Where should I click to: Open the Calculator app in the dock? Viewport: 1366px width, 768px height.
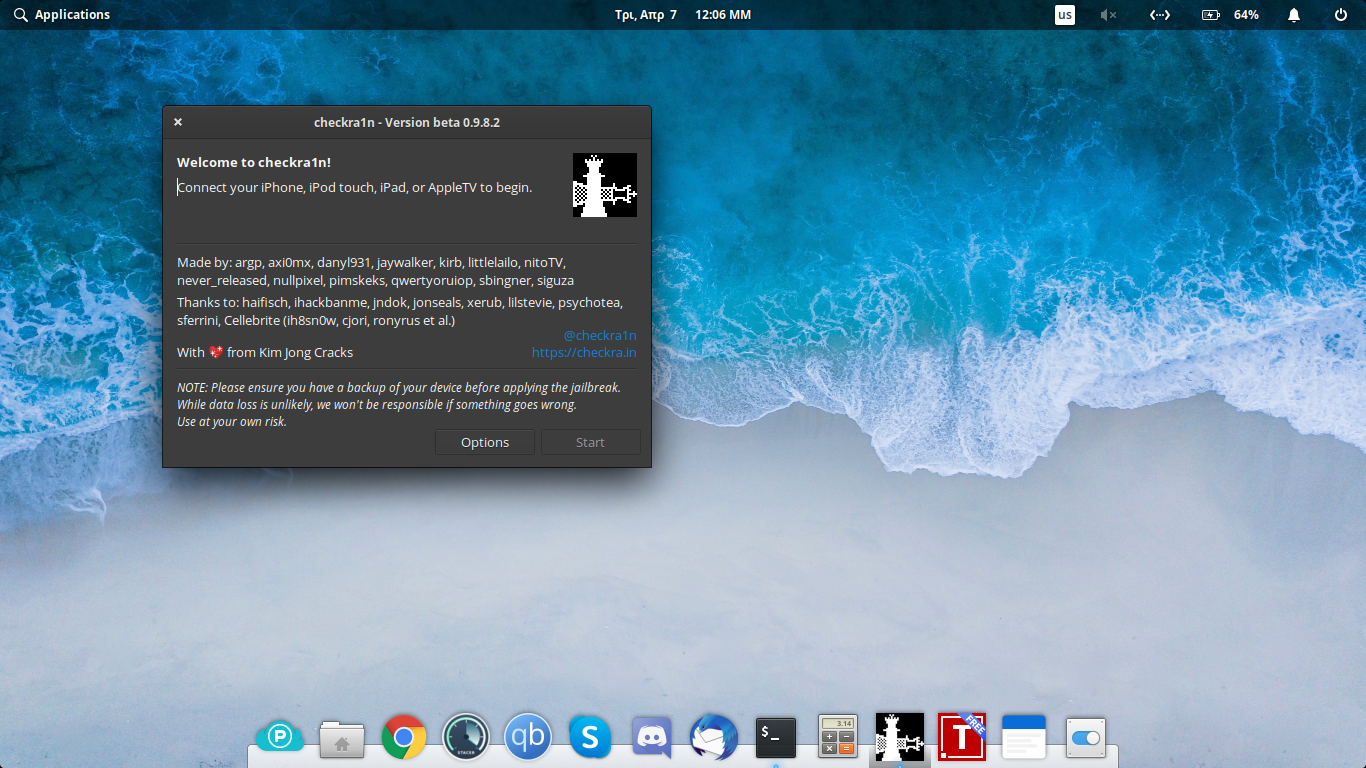click(837, 737)
